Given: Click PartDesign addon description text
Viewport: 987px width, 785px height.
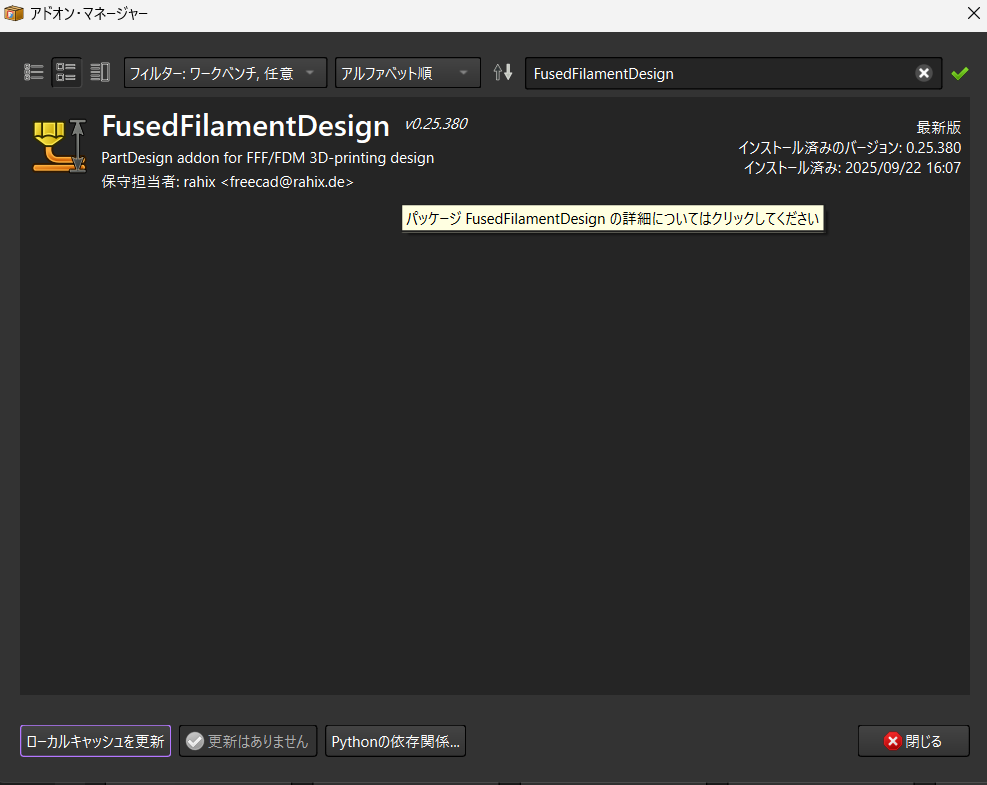Looking at the screenshot, I should coord(268,157).
